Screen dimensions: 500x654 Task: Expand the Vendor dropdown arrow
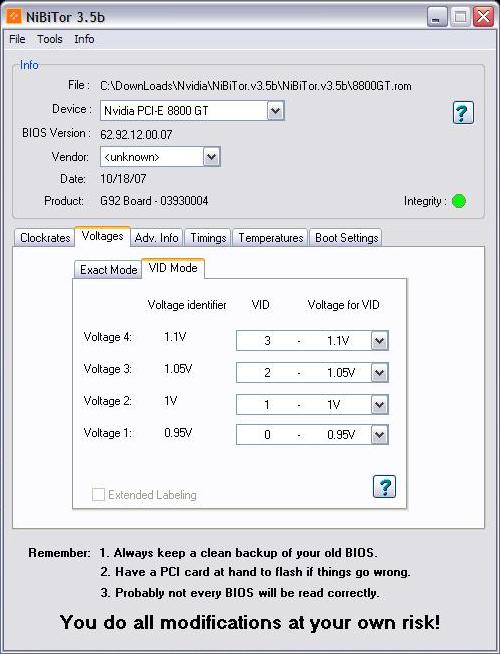pyautogui.click(x=211, y=157)
